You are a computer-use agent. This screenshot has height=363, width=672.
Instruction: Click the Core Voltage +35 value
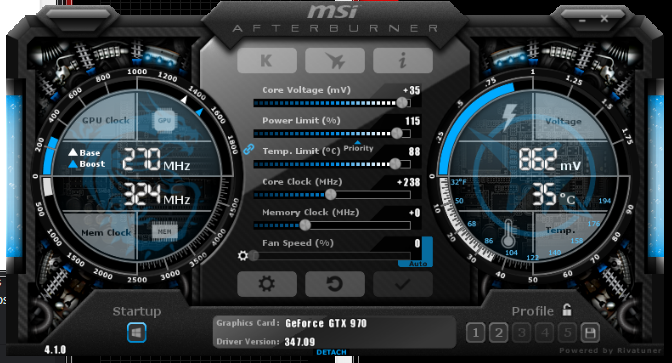411,90
